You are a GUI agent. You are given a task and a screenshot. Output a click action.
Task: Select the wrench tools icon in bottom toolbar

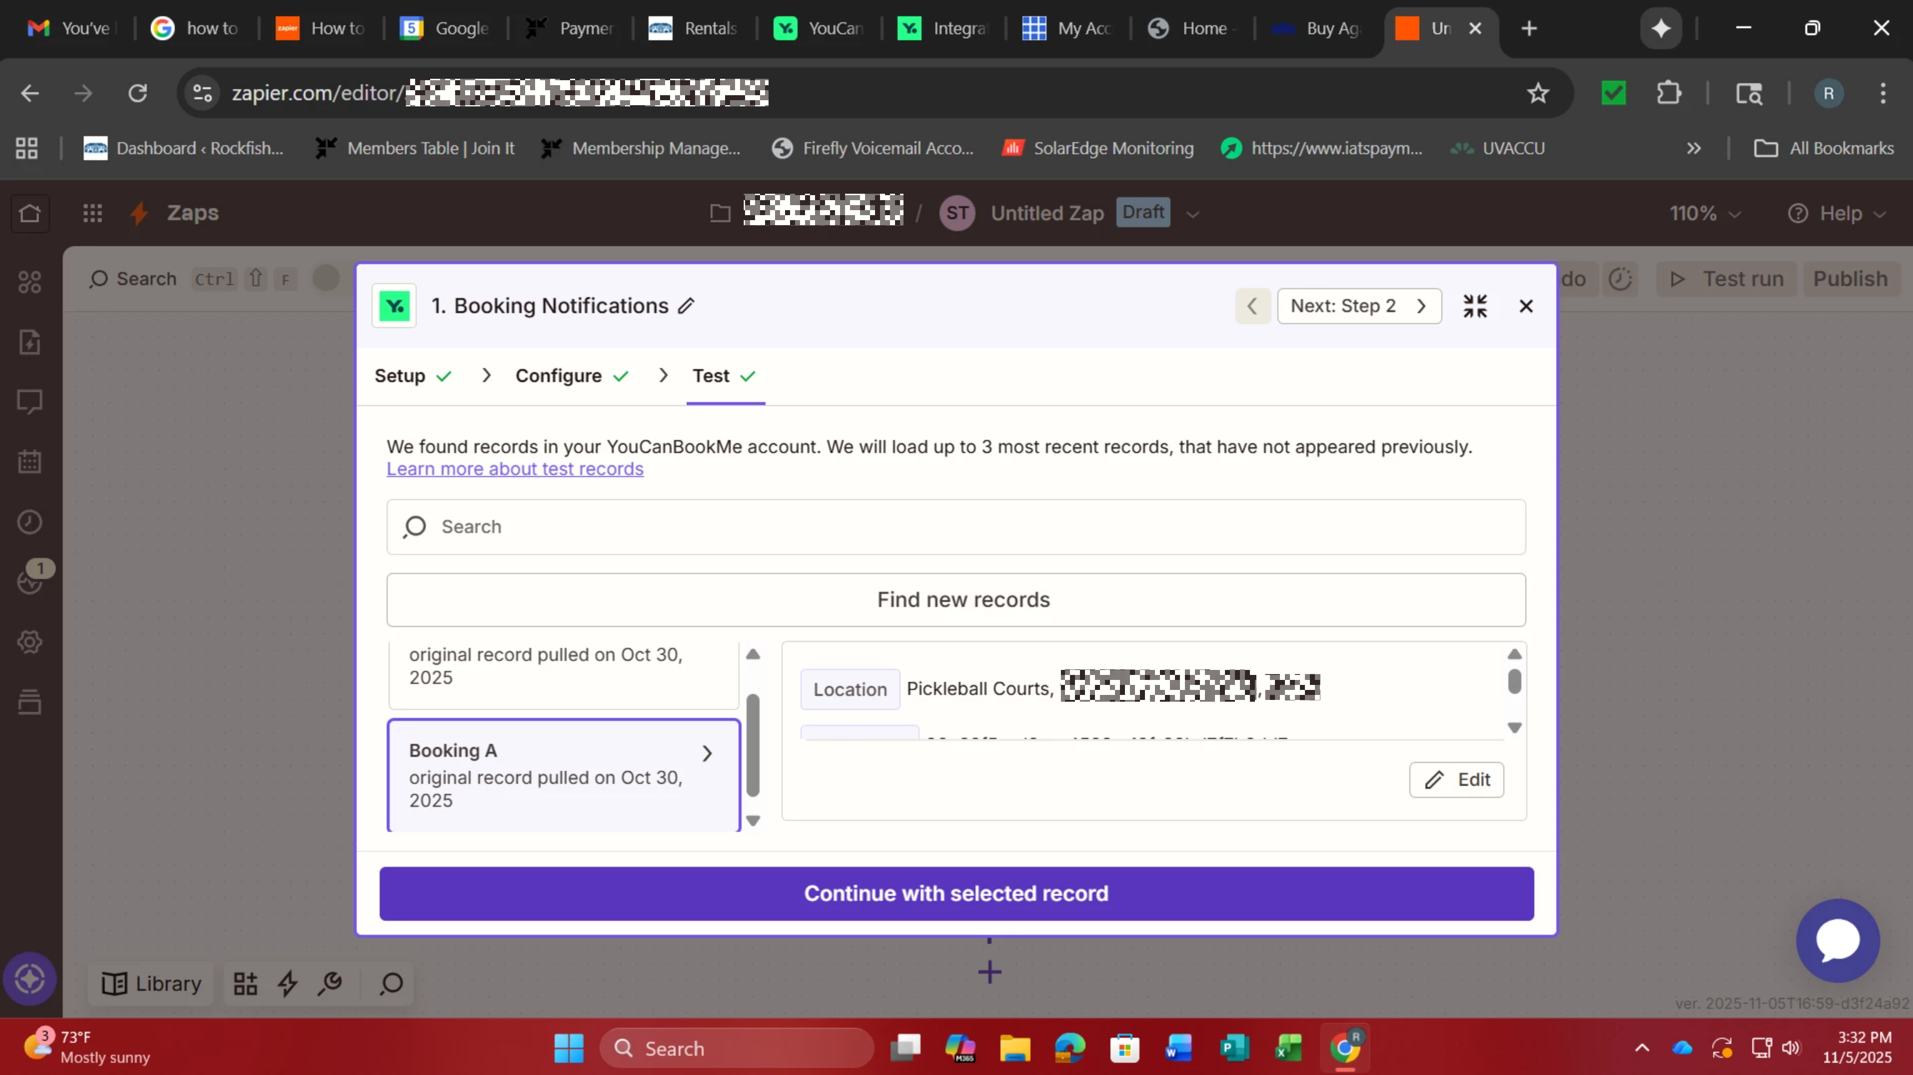click(x=330, y=984)
